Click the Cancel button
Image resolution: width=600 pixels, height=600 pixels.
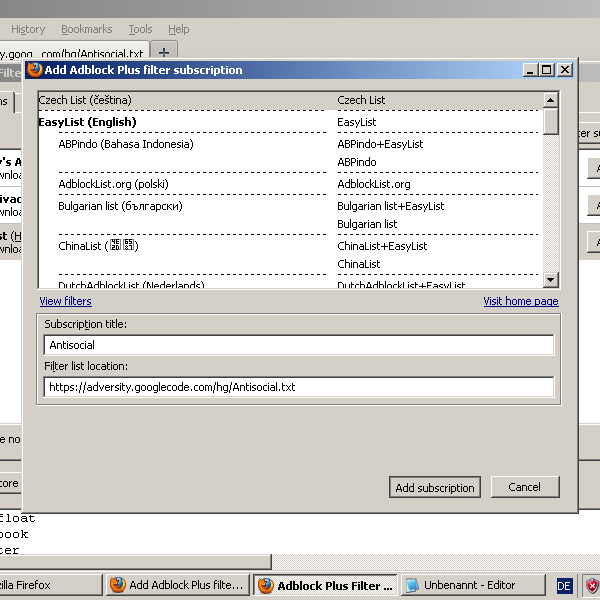(x=525, y=487)
